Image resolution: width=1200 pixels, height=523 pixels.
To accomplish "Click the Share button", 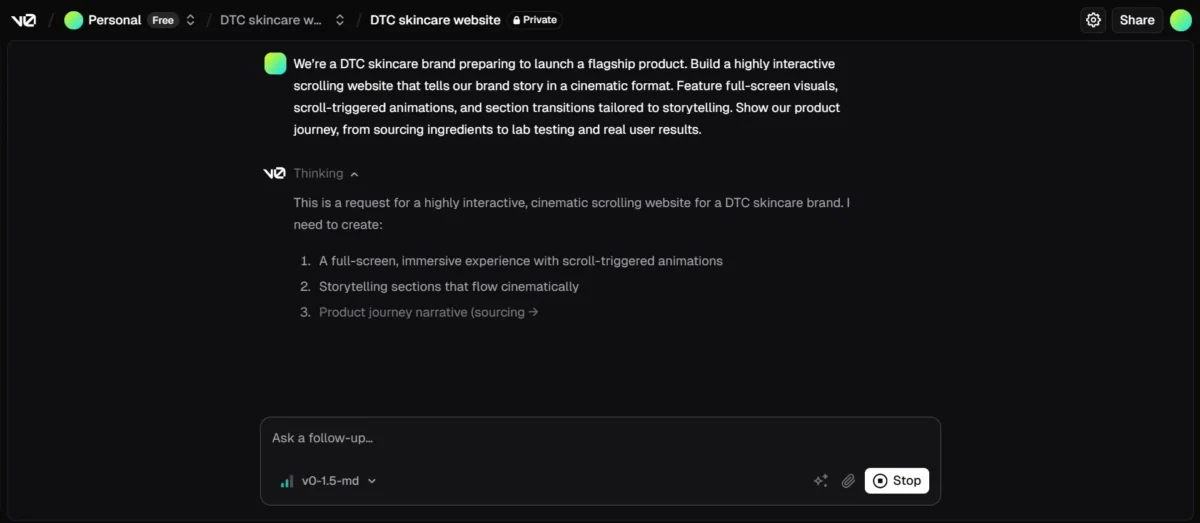I will (x=1137, y=20).
